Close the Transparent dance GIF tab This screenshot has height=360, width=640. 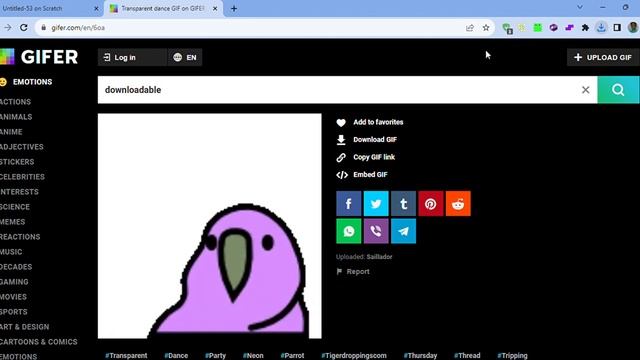click(x=215, y=9)
